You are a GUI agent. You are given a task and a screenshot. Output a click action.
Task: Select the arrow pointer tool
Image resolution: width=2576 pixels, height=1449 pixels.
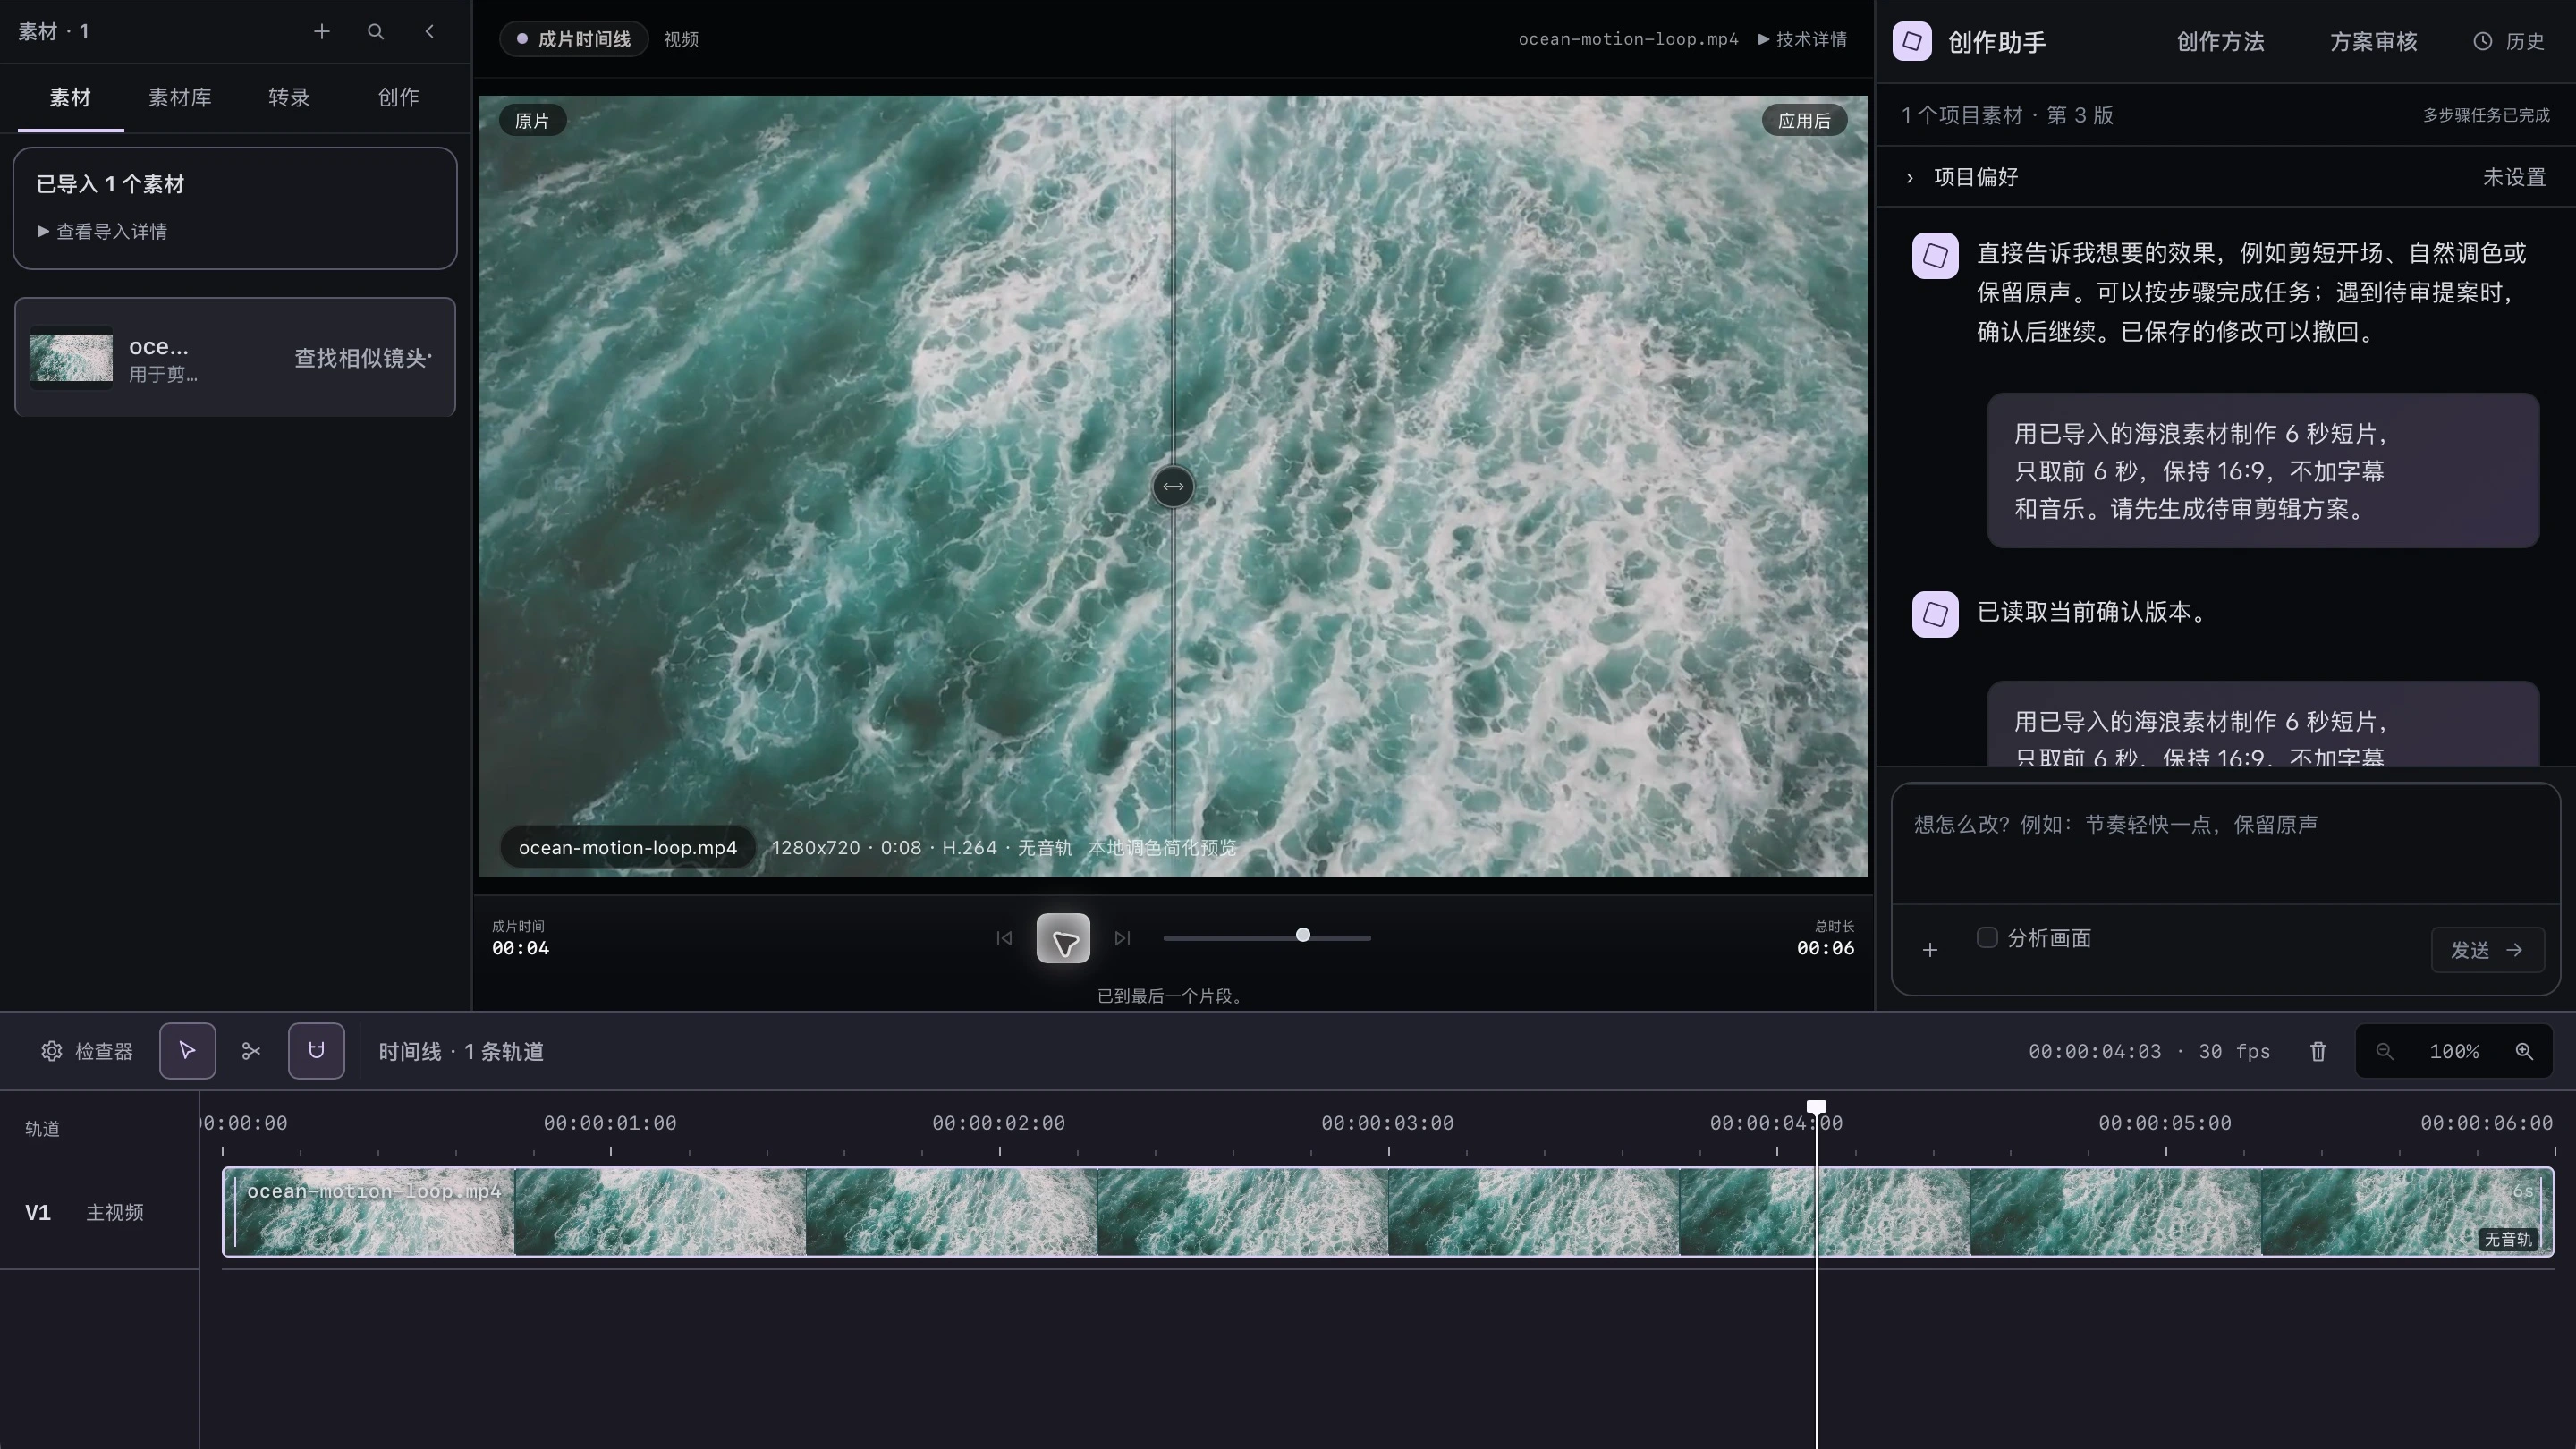187,1051
